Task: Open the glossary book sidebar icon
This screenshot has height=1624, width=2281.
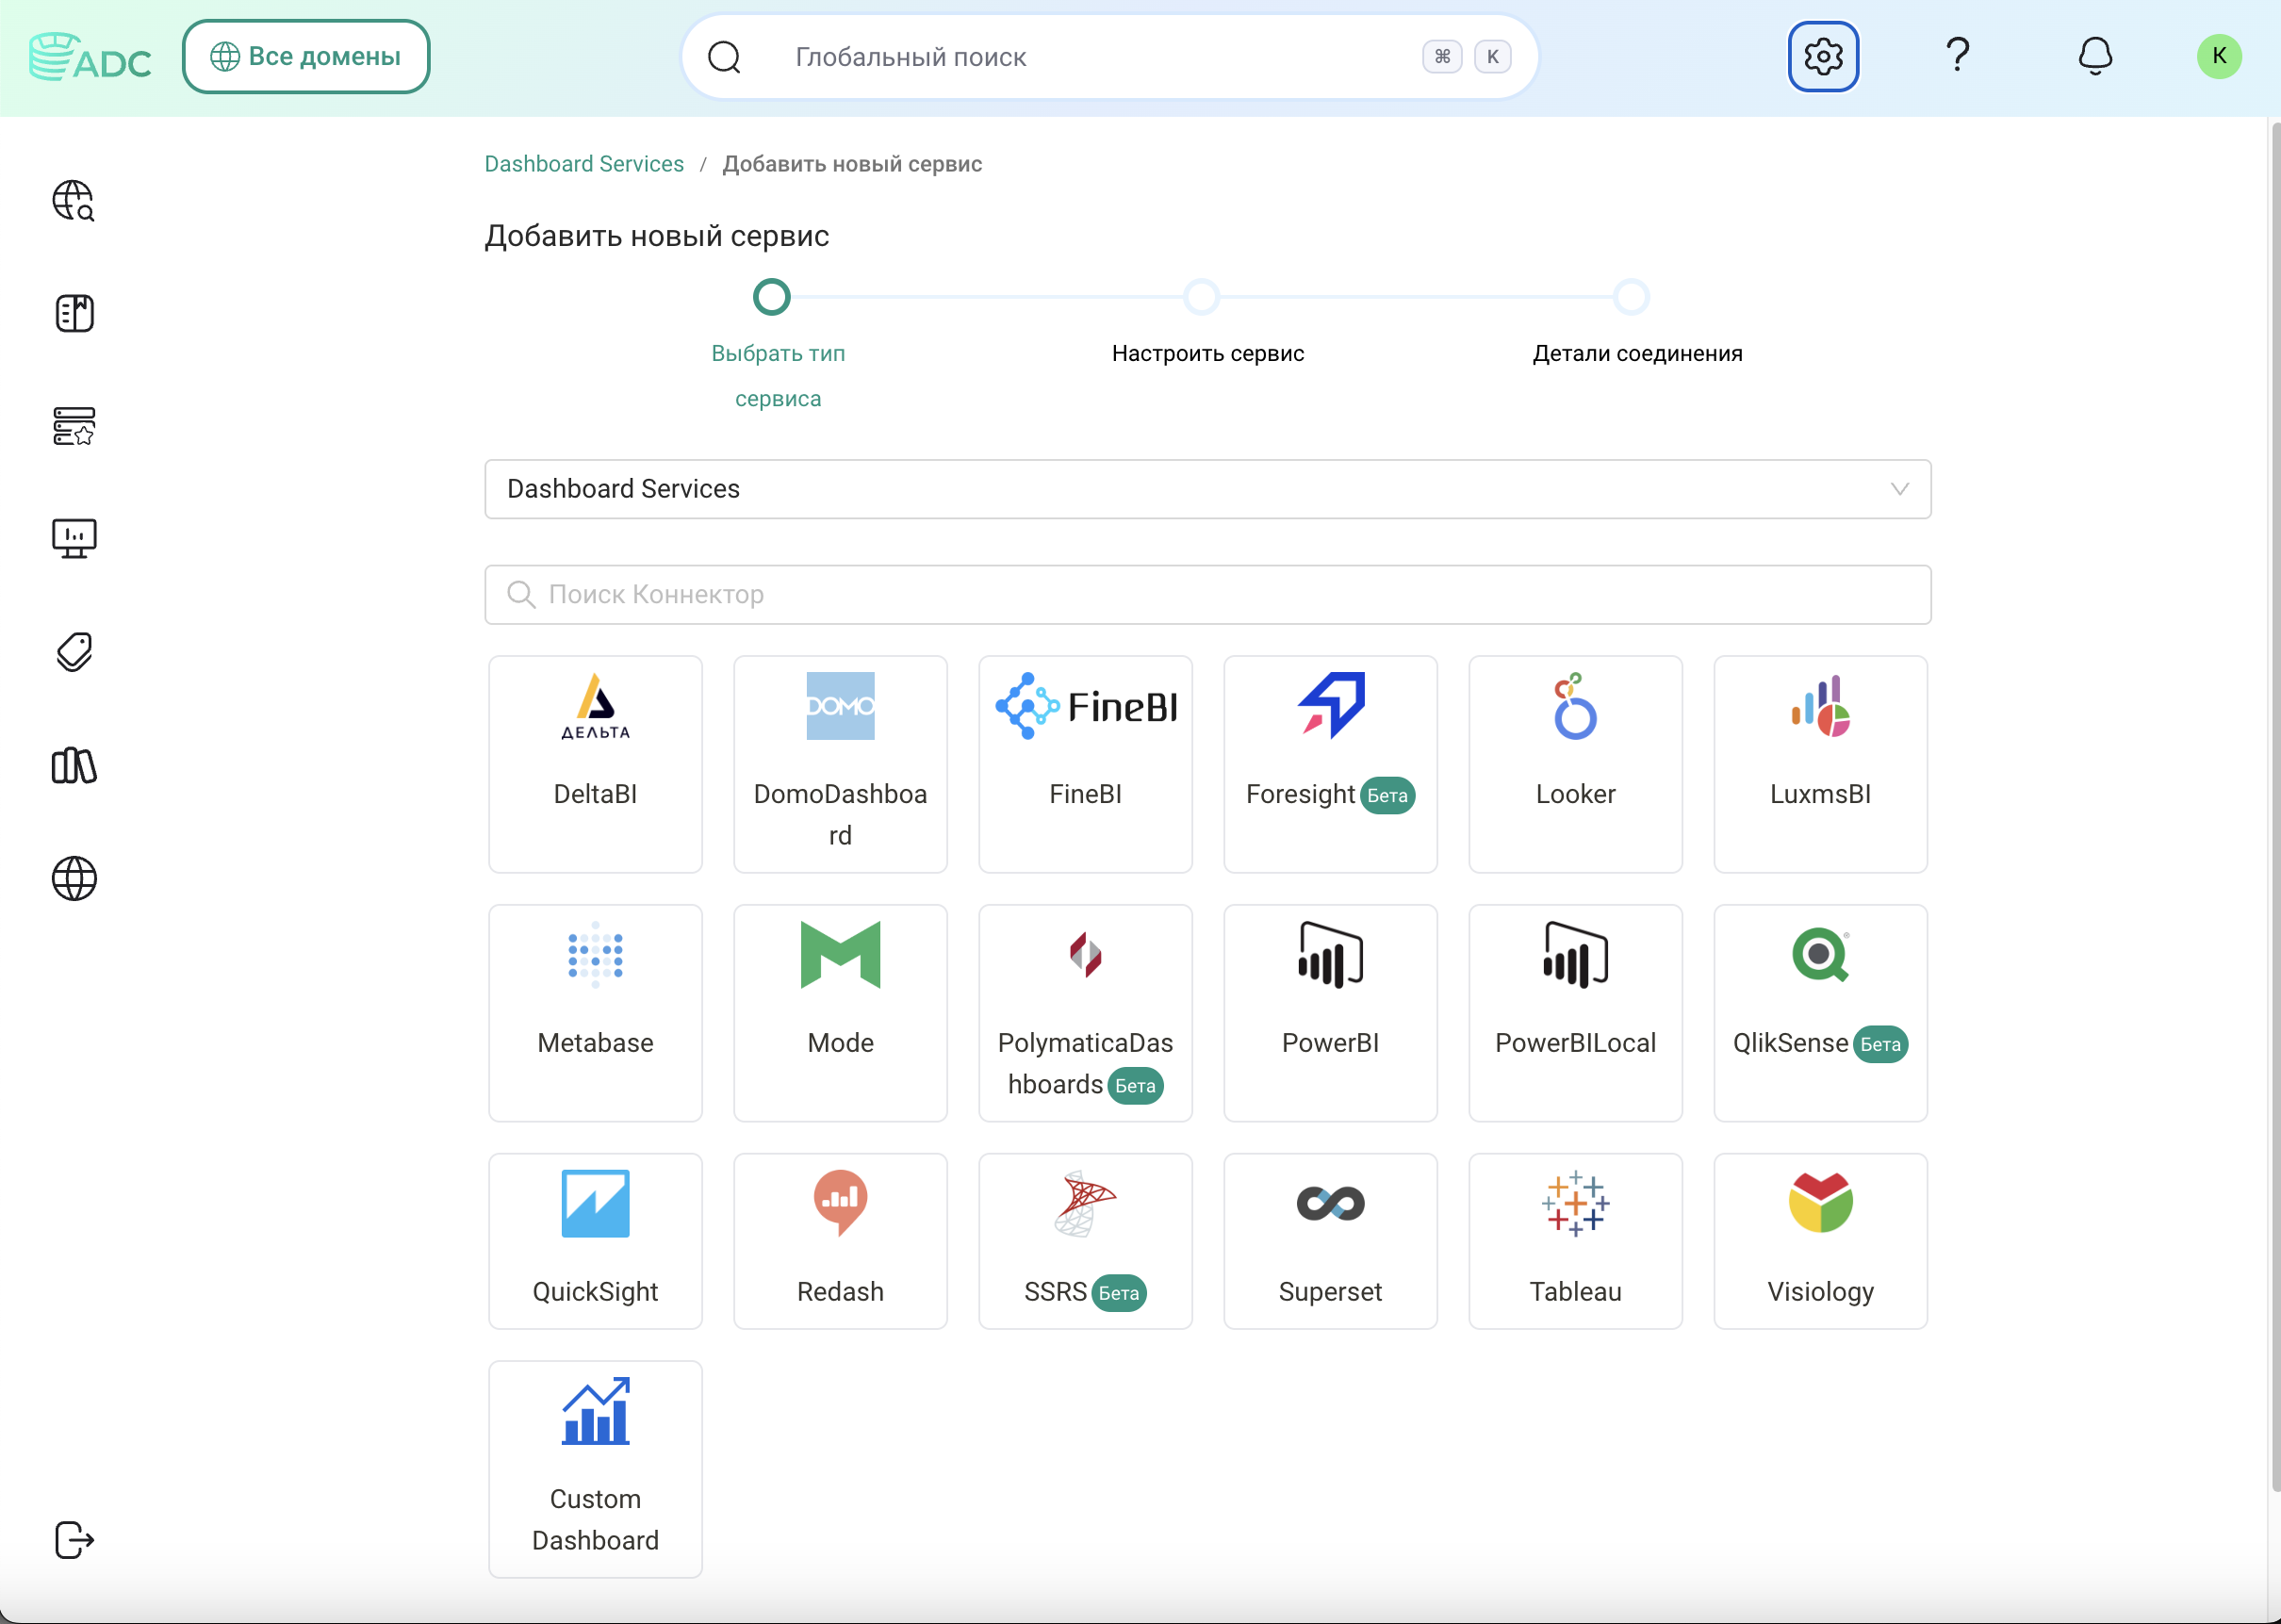Action: click(x=74, y=314)
